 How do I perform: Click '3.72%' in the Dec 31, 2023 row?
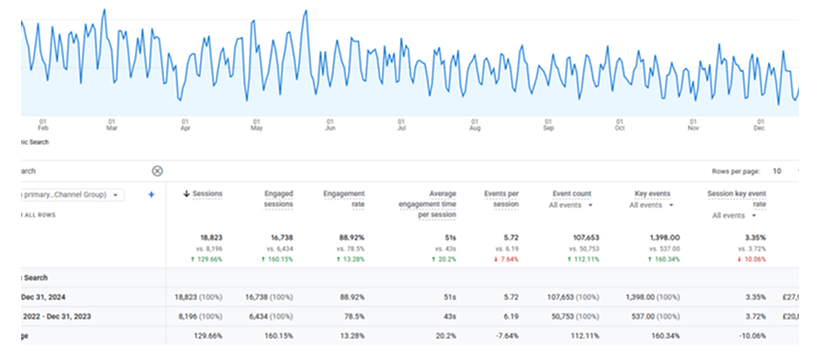click(x=757, y=317)
